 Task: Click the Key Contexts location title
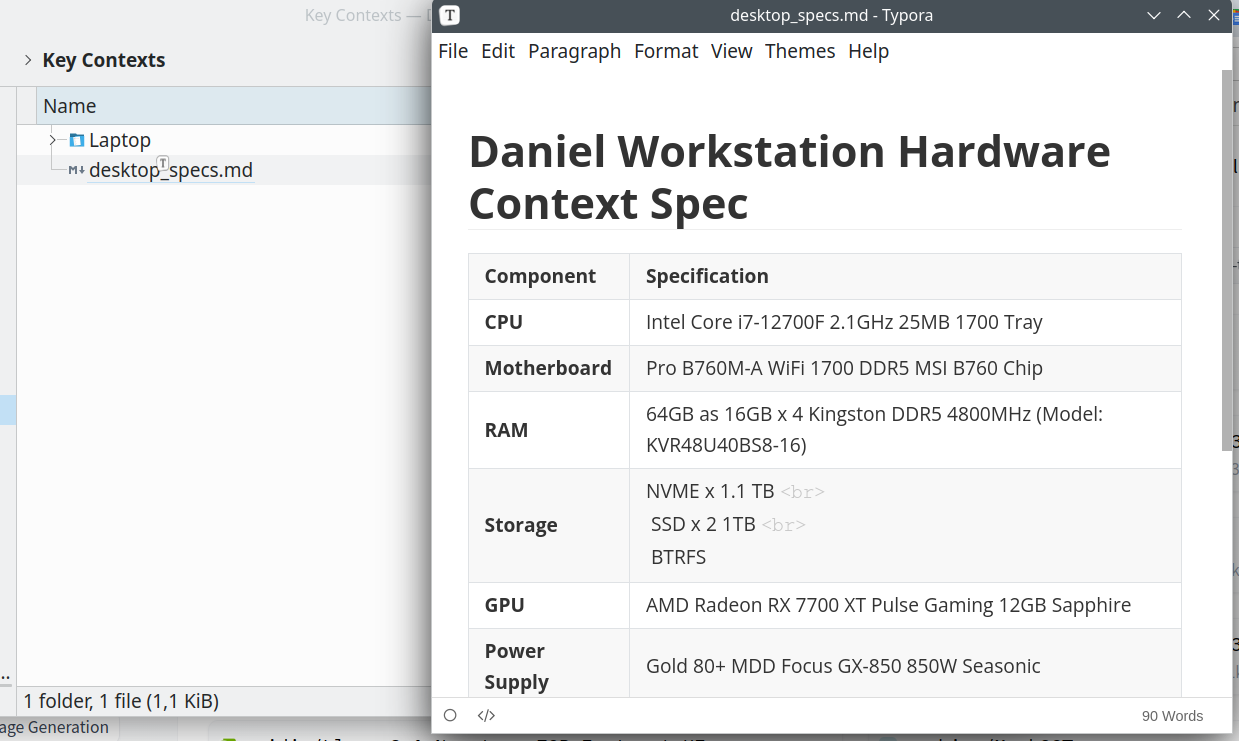click(104, 60)
